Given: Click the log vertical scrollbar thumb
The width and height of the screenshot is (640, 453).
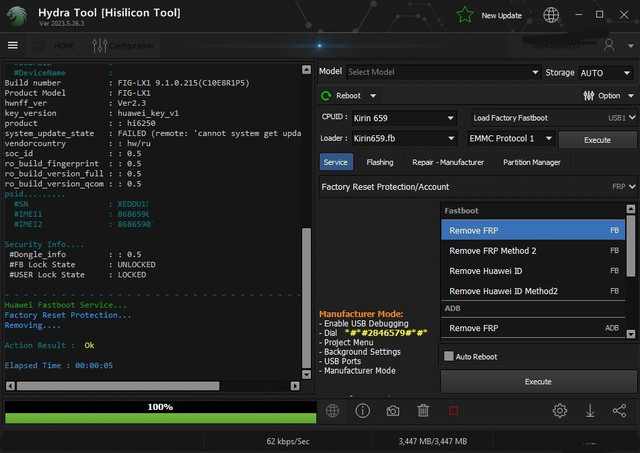Looking at the screenshot, I should coord(306,298).
